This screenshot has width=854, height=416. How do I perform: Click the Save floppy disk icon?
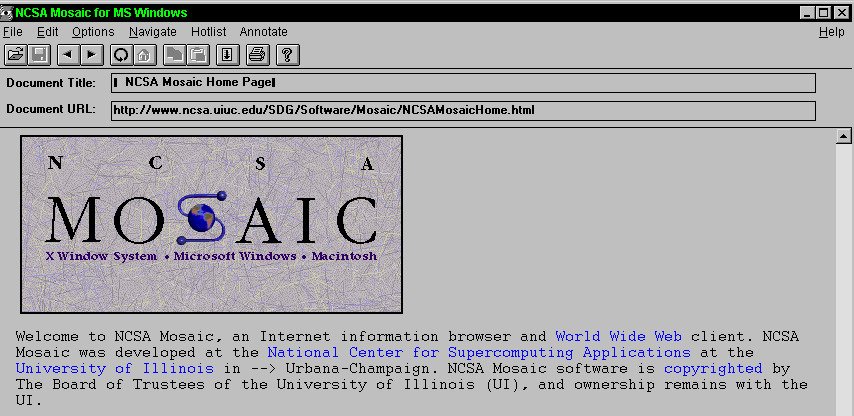pyautogui.click(x=39, y=55)
